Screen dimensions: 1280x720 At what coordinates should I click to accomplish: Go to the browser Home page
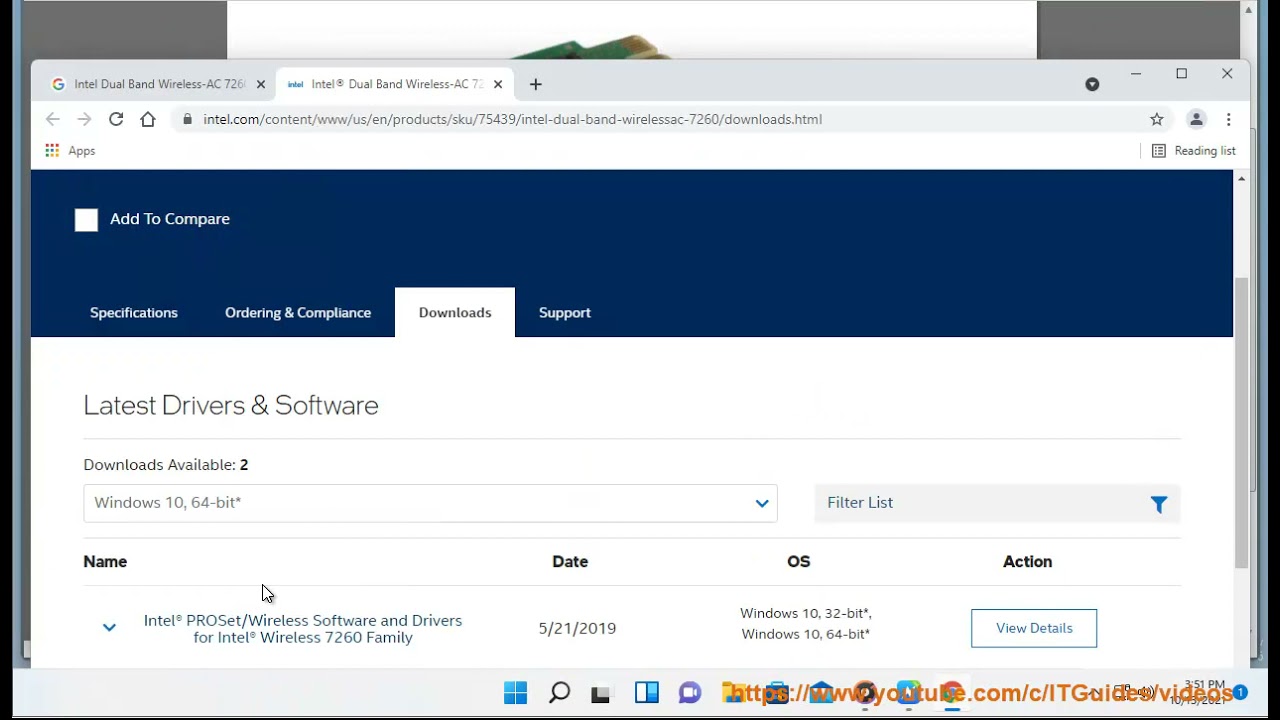coord(148,119)
